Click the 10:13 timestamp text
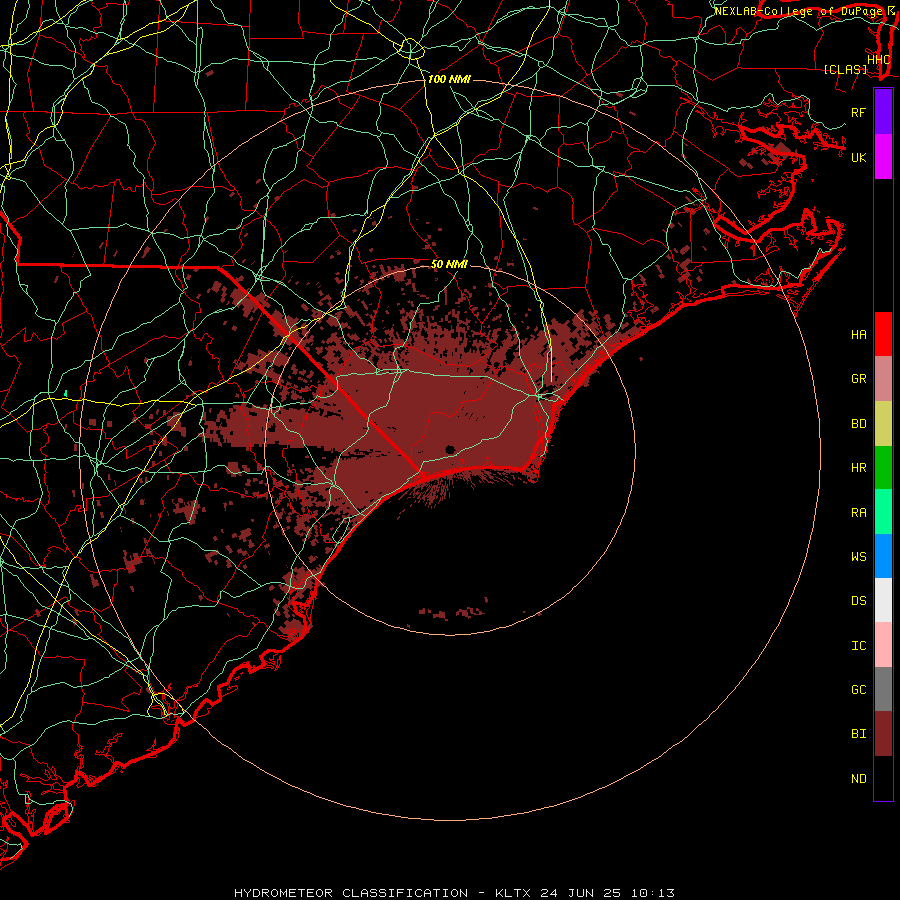The height and width of the screenshot is (900, 900). click(x=653, y=893)
